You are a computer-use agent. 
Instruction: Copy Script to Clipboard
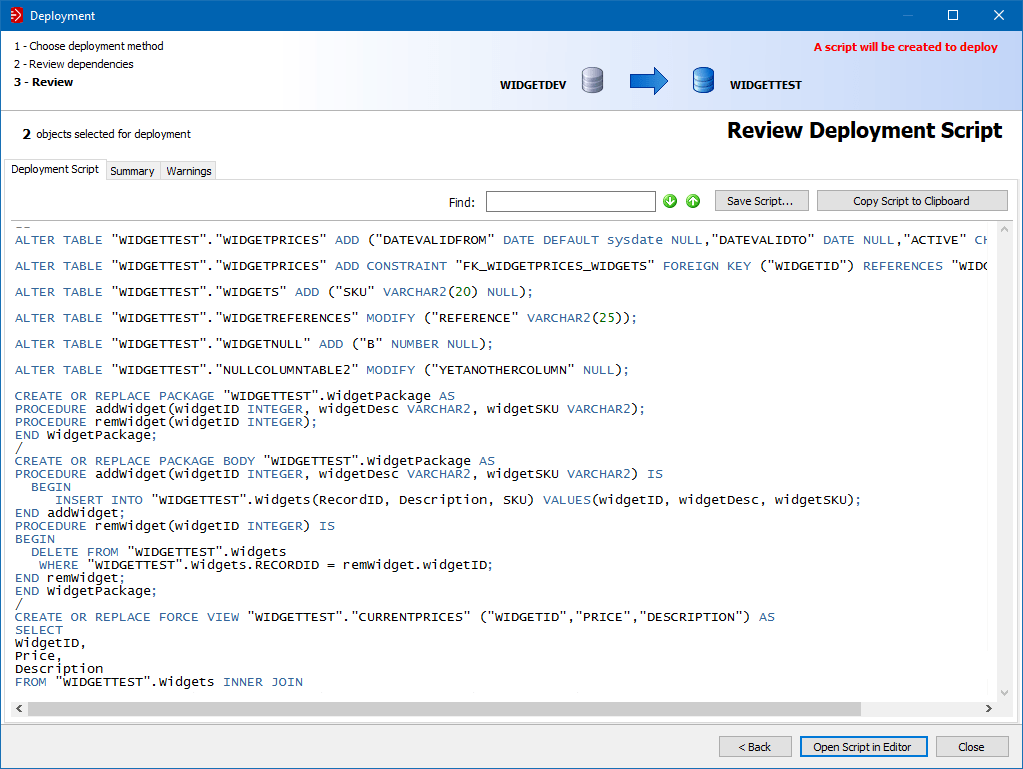[911, 201]
